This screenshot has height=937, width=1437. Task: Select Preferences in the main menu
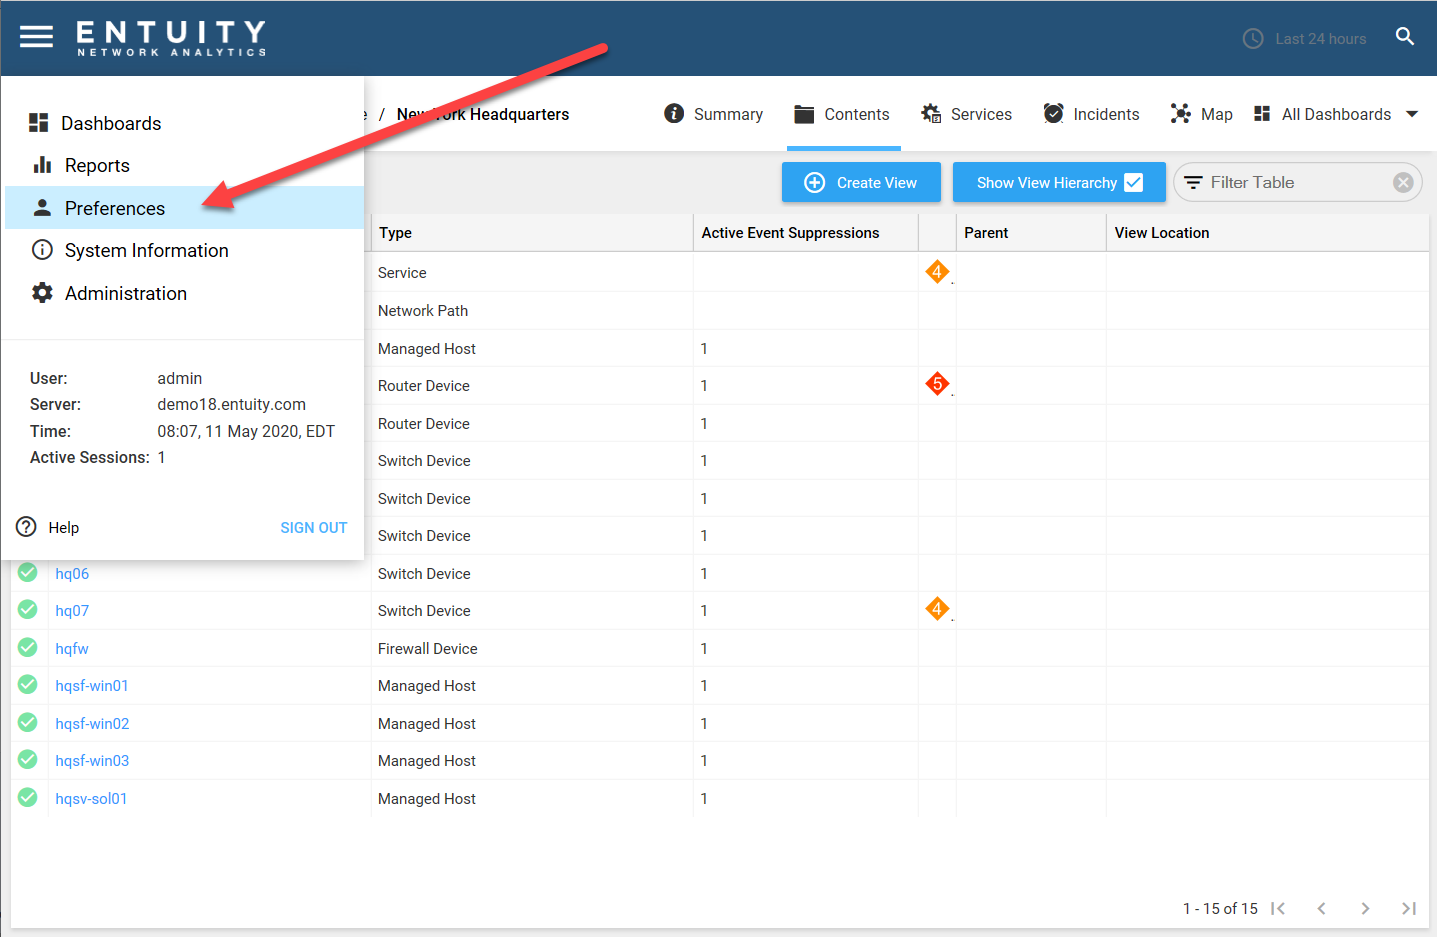click(x=184, y=208)
